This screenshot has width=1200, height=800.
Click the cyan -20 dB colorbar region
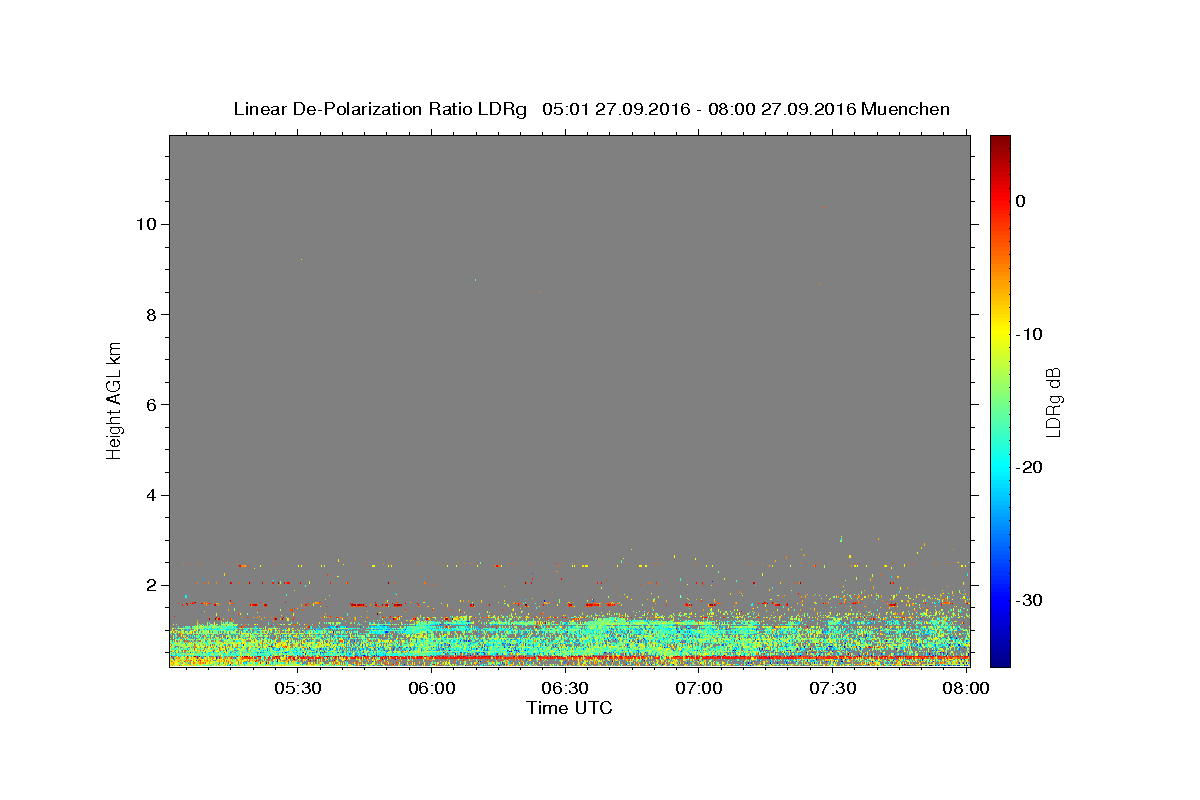coord(1000,467)
